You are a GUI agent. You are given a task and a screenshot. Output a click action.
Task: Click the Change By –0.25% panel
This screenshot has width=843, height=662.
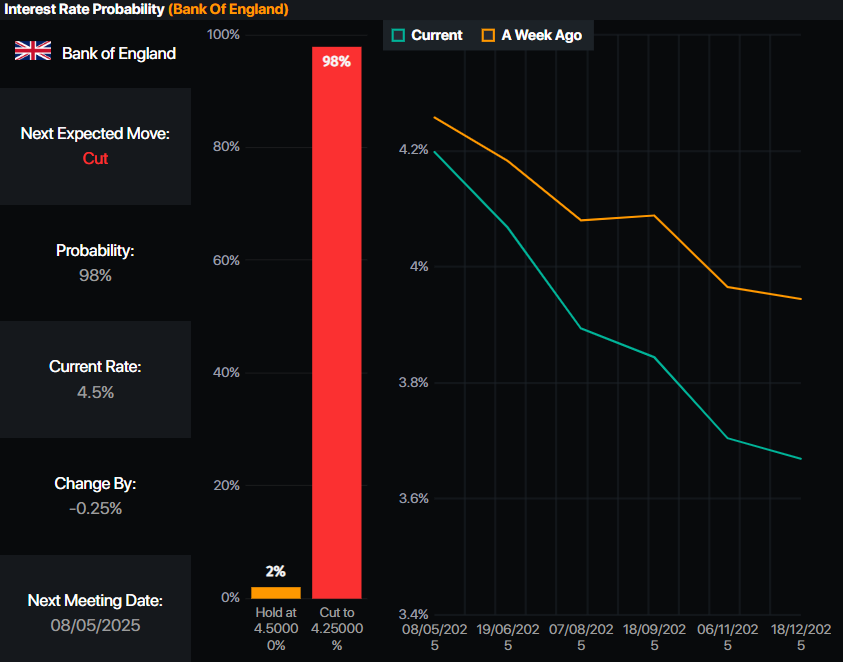tap(95, 496)
